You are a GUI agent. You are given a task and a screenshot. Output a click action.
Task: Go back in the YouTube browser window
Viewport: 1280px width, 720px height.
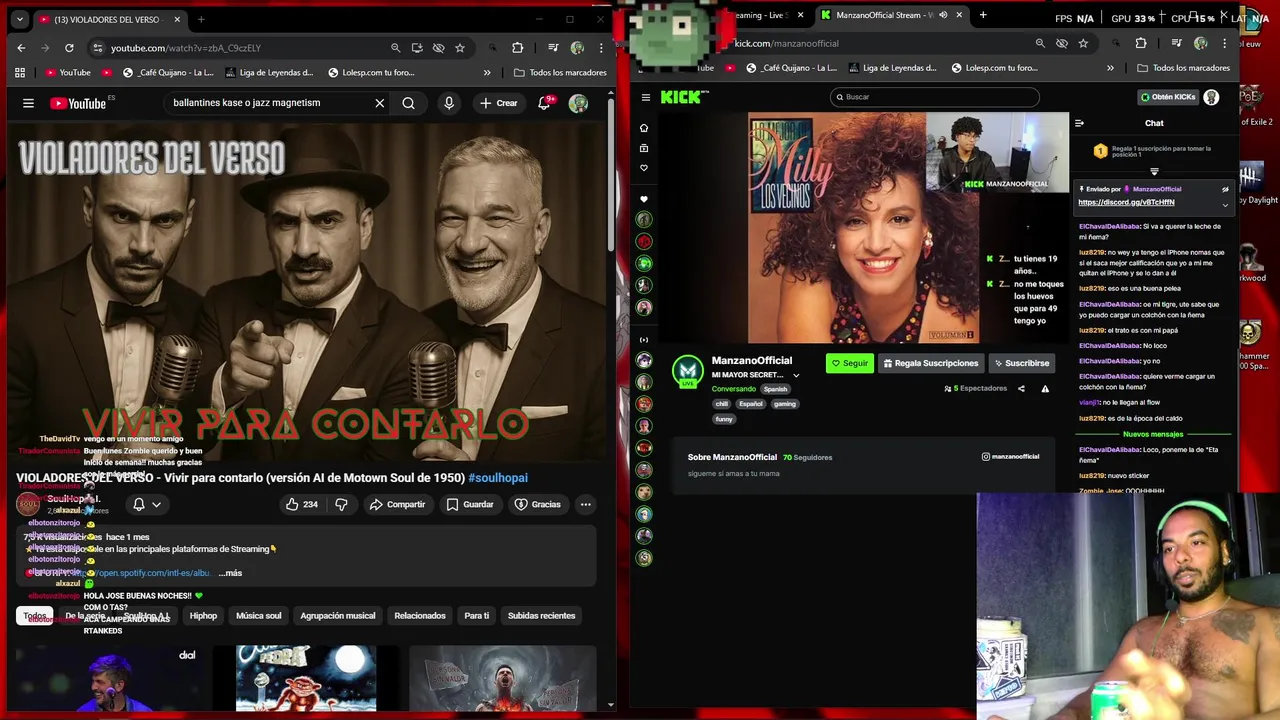coord(21,48)
